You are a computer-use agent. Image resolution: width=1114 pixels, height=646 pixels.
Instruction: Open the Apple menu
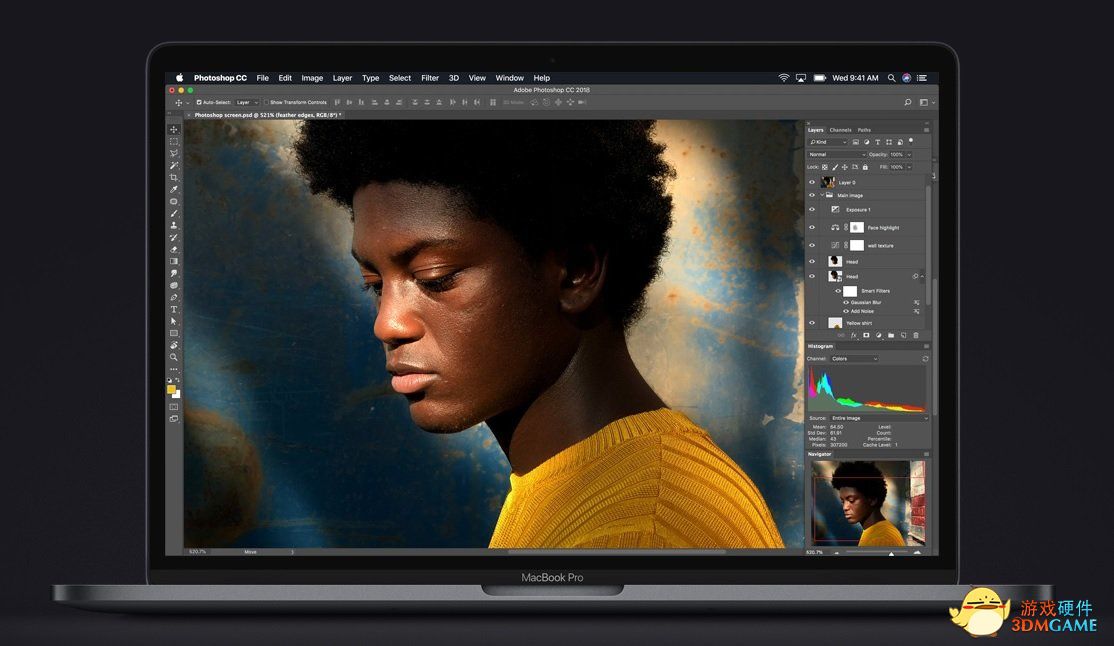(x=180, y=78)
